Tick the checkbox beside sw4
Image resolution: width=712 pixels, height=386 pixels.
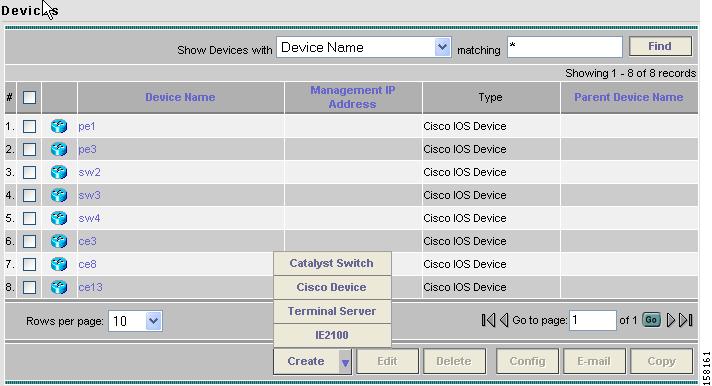tap(29, 218)
